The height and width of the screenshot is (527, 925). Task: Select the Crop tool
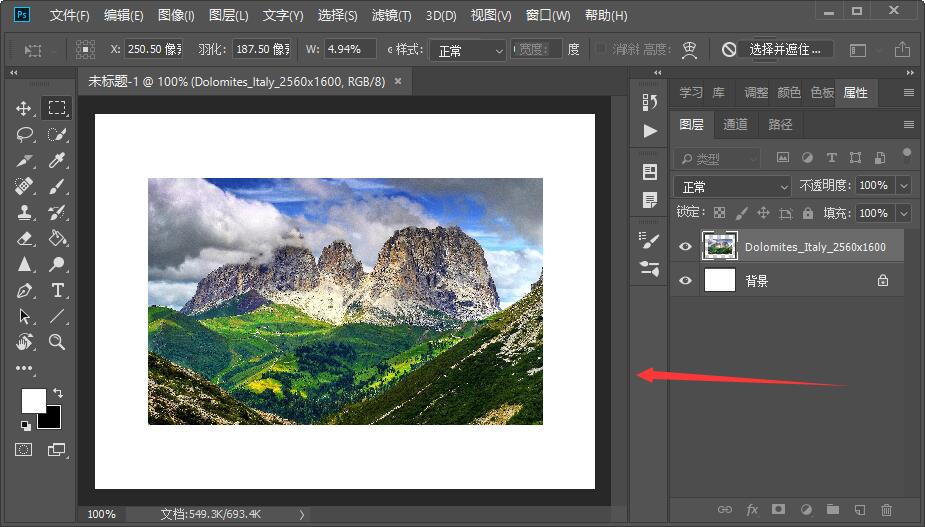pyautogui.click(x=24, y=161)
